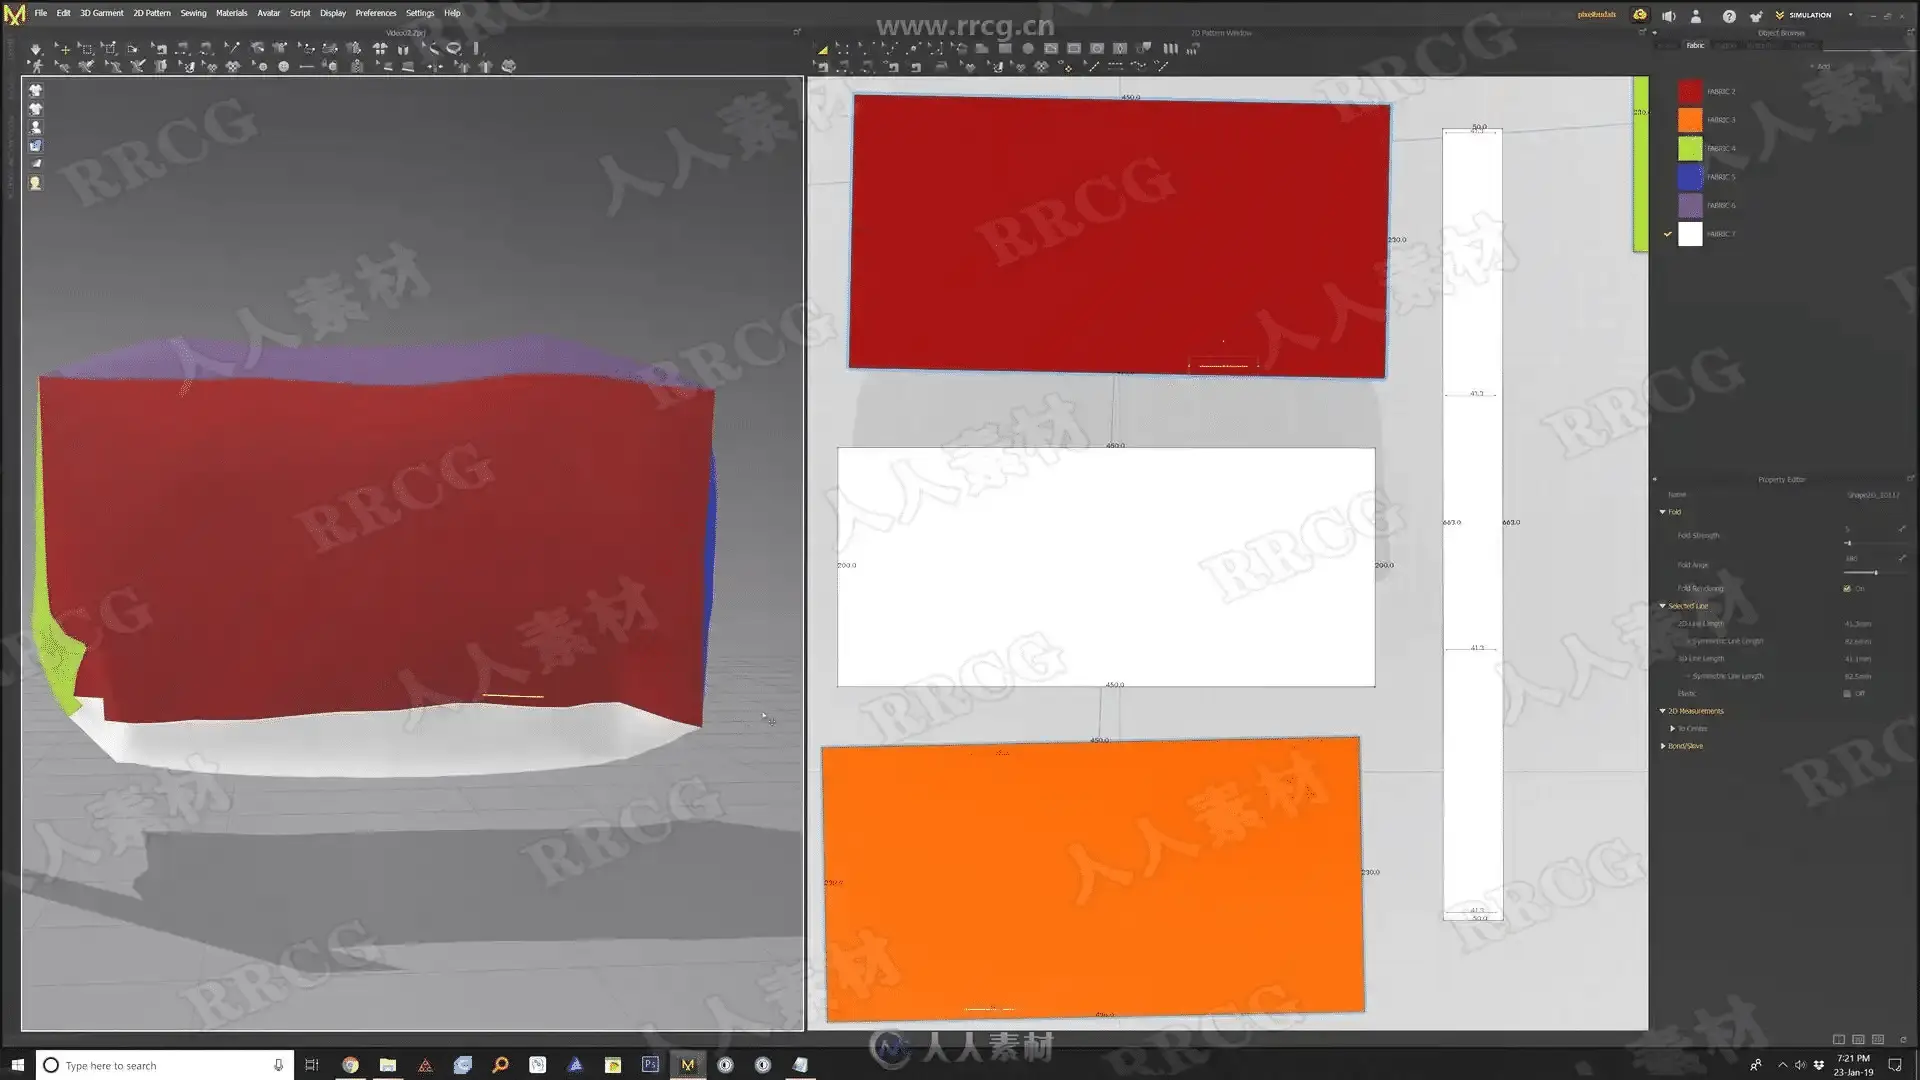The image size is (1920, 1080).
Task: Select the Internal Rectangle tool
Action: point(1074,48)
